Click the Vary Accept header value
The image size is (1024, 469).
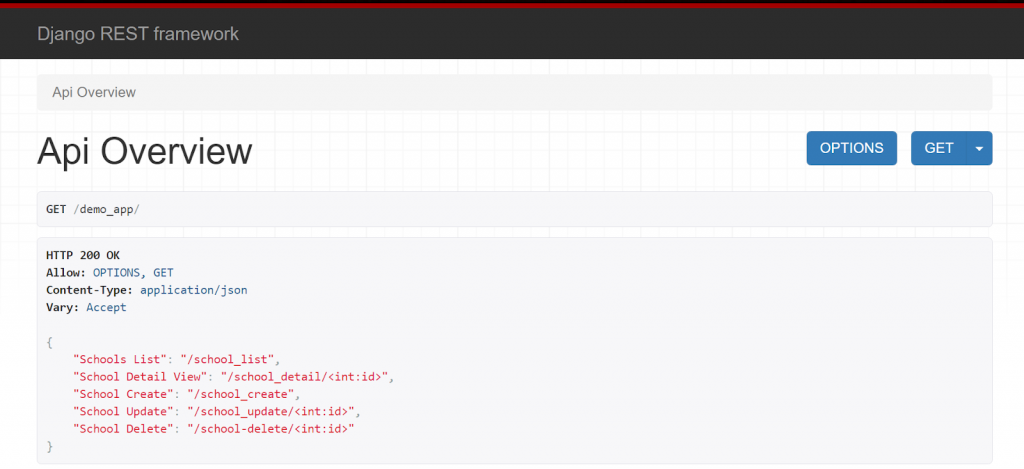pos(106,307)
